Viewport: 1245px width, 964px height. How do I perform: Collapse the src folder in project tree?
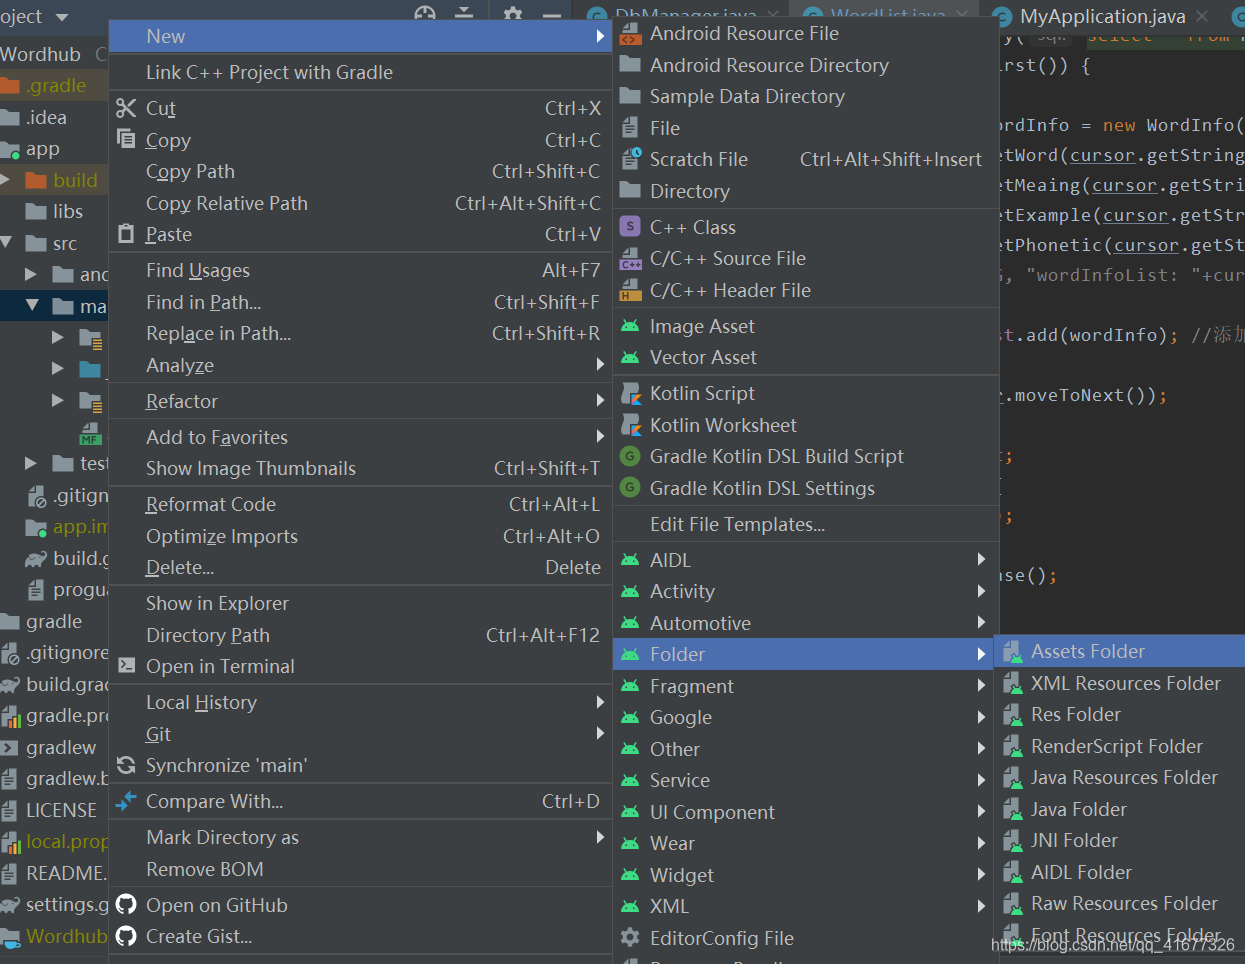click(x=6, y=243)
